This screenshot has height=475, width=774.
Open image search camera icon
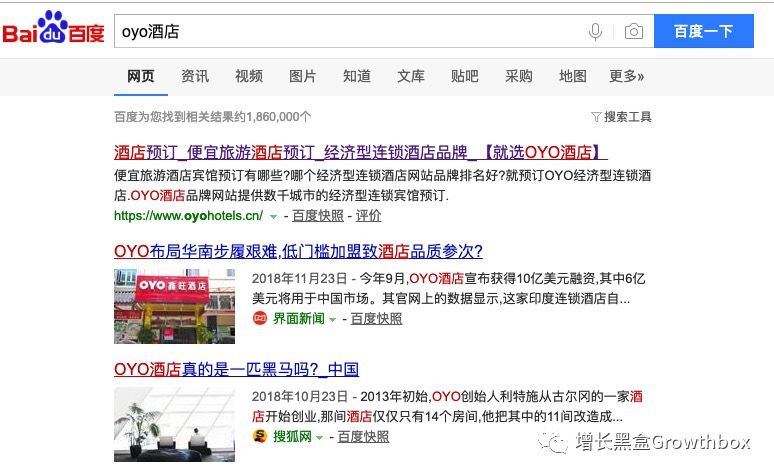[x=634, y=32]
